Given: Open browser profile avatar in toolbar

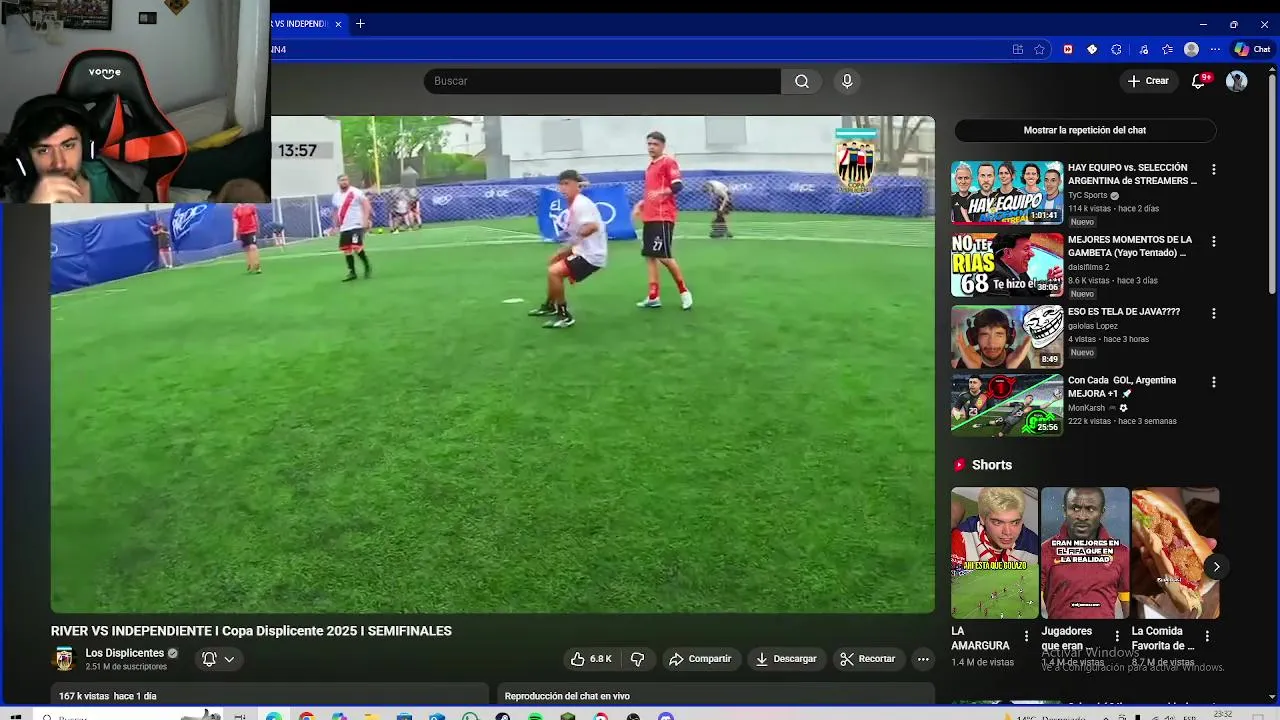Looking at the screenshot, I should click(x=1191, y=49).
